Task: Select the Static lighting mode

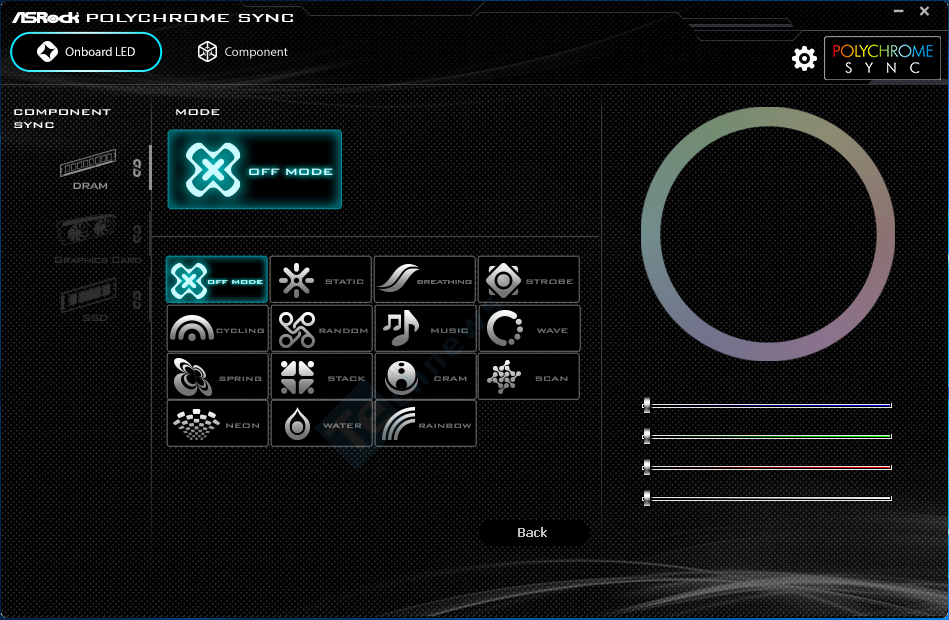Action: pos(321,280)
